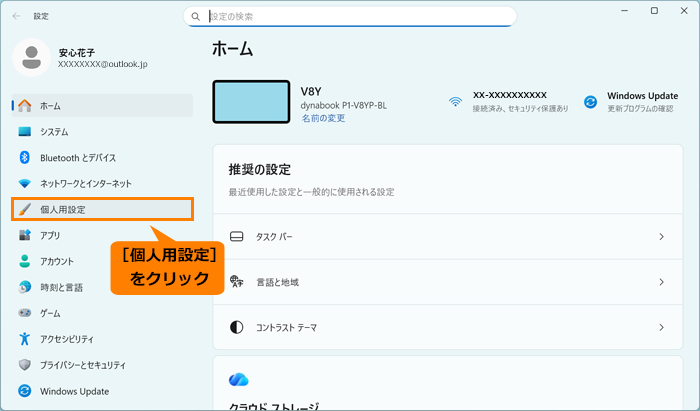Open ネットワークとインターネット settings

click(x=103, y=183)
